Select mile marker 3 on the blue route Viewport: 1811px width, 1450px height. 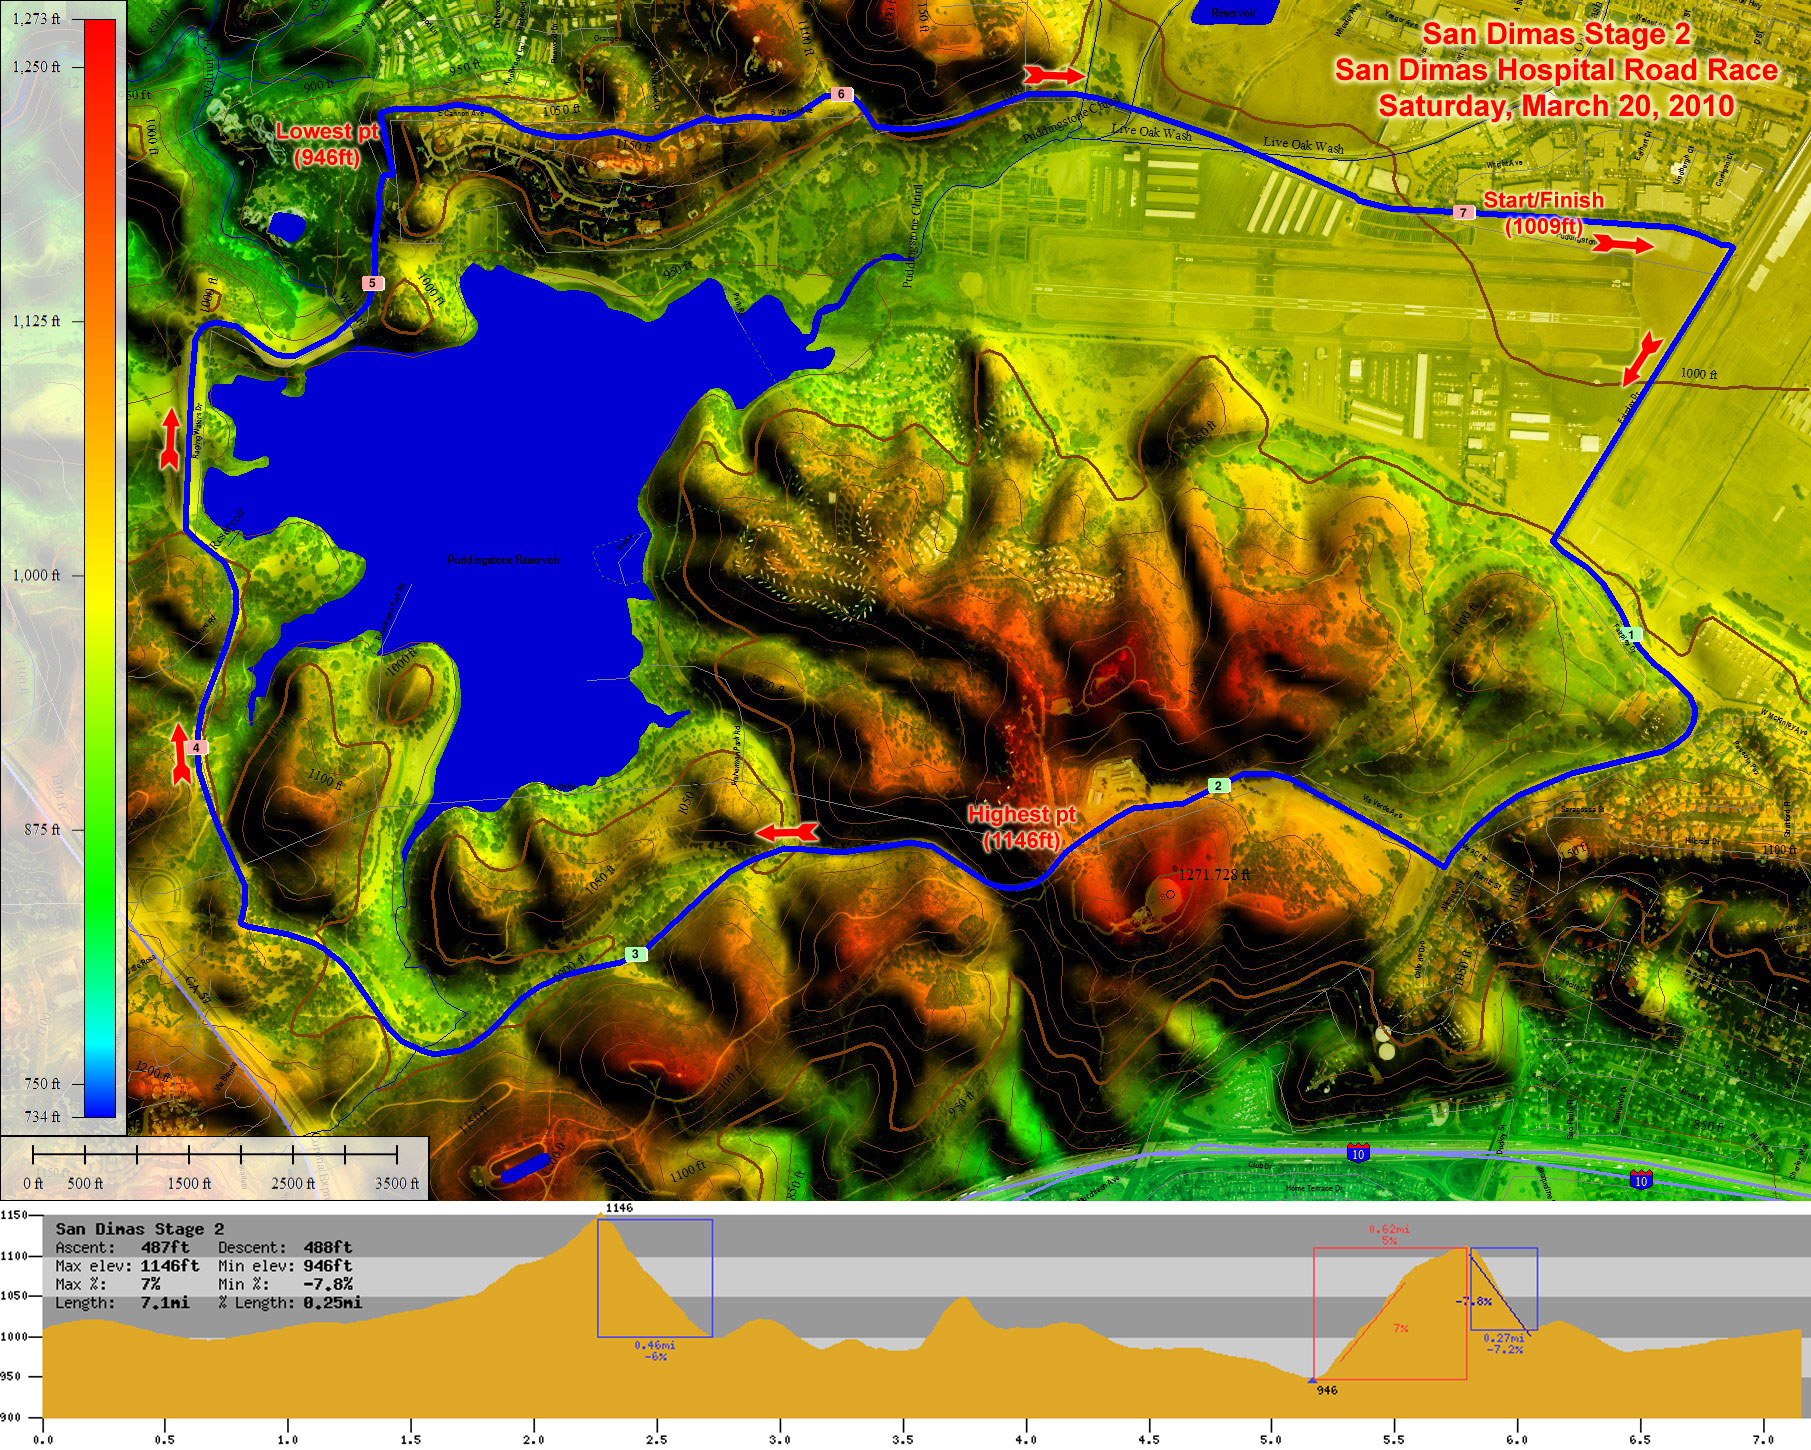pyautogui.click(x=635, y=954)
